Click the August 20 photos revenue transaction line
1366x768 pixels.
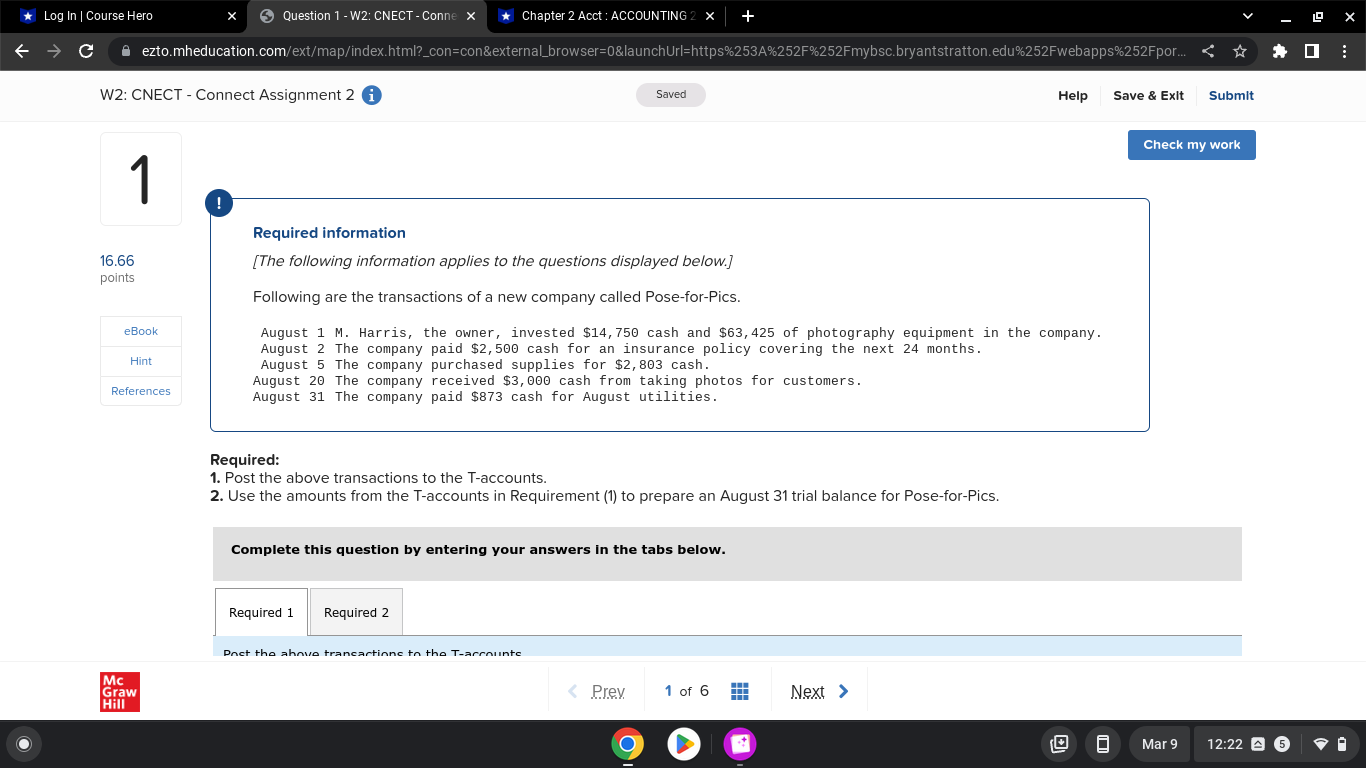[x=557, y=381]
